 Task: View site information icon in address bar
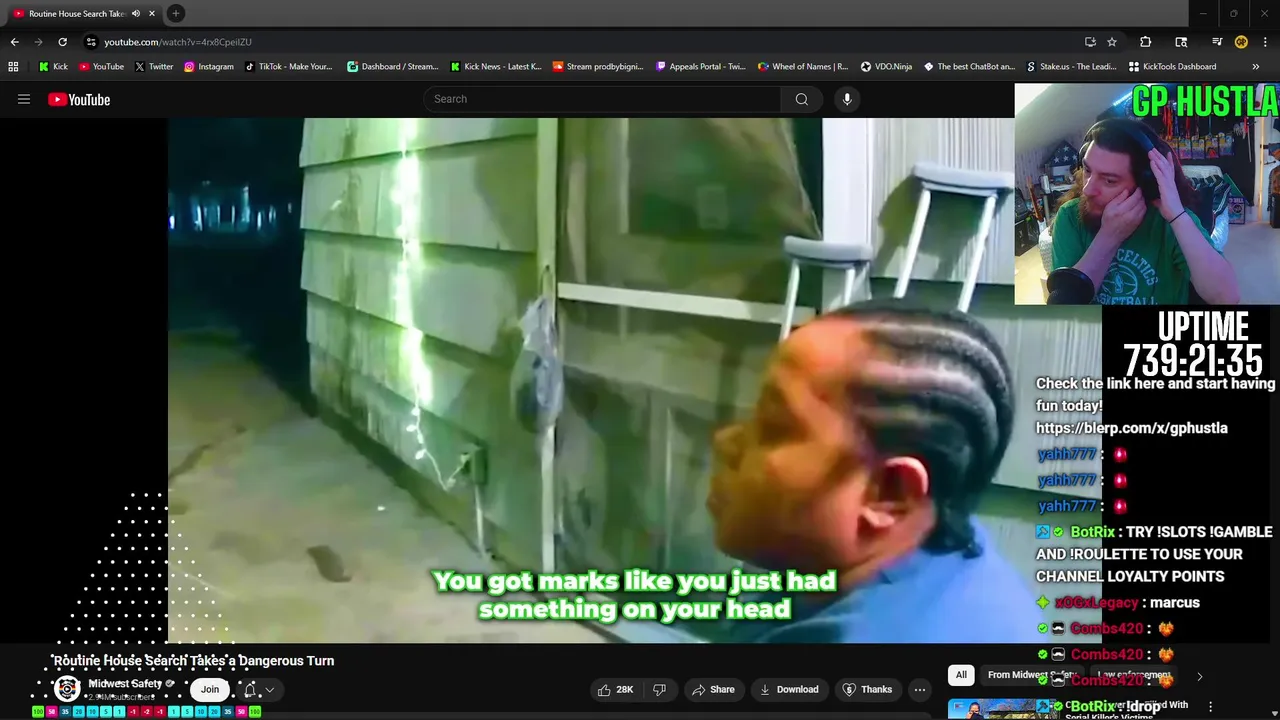(x=90, y=42)
